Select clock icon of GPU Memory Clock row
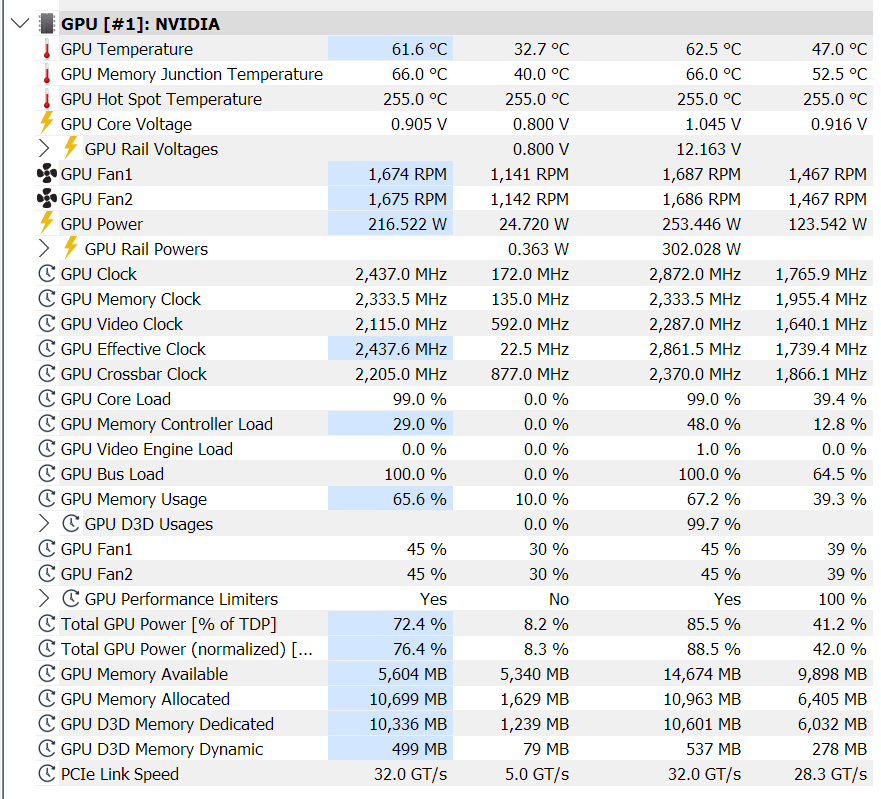The height and width of the screenshot is (799, 881). pos(47,299)
